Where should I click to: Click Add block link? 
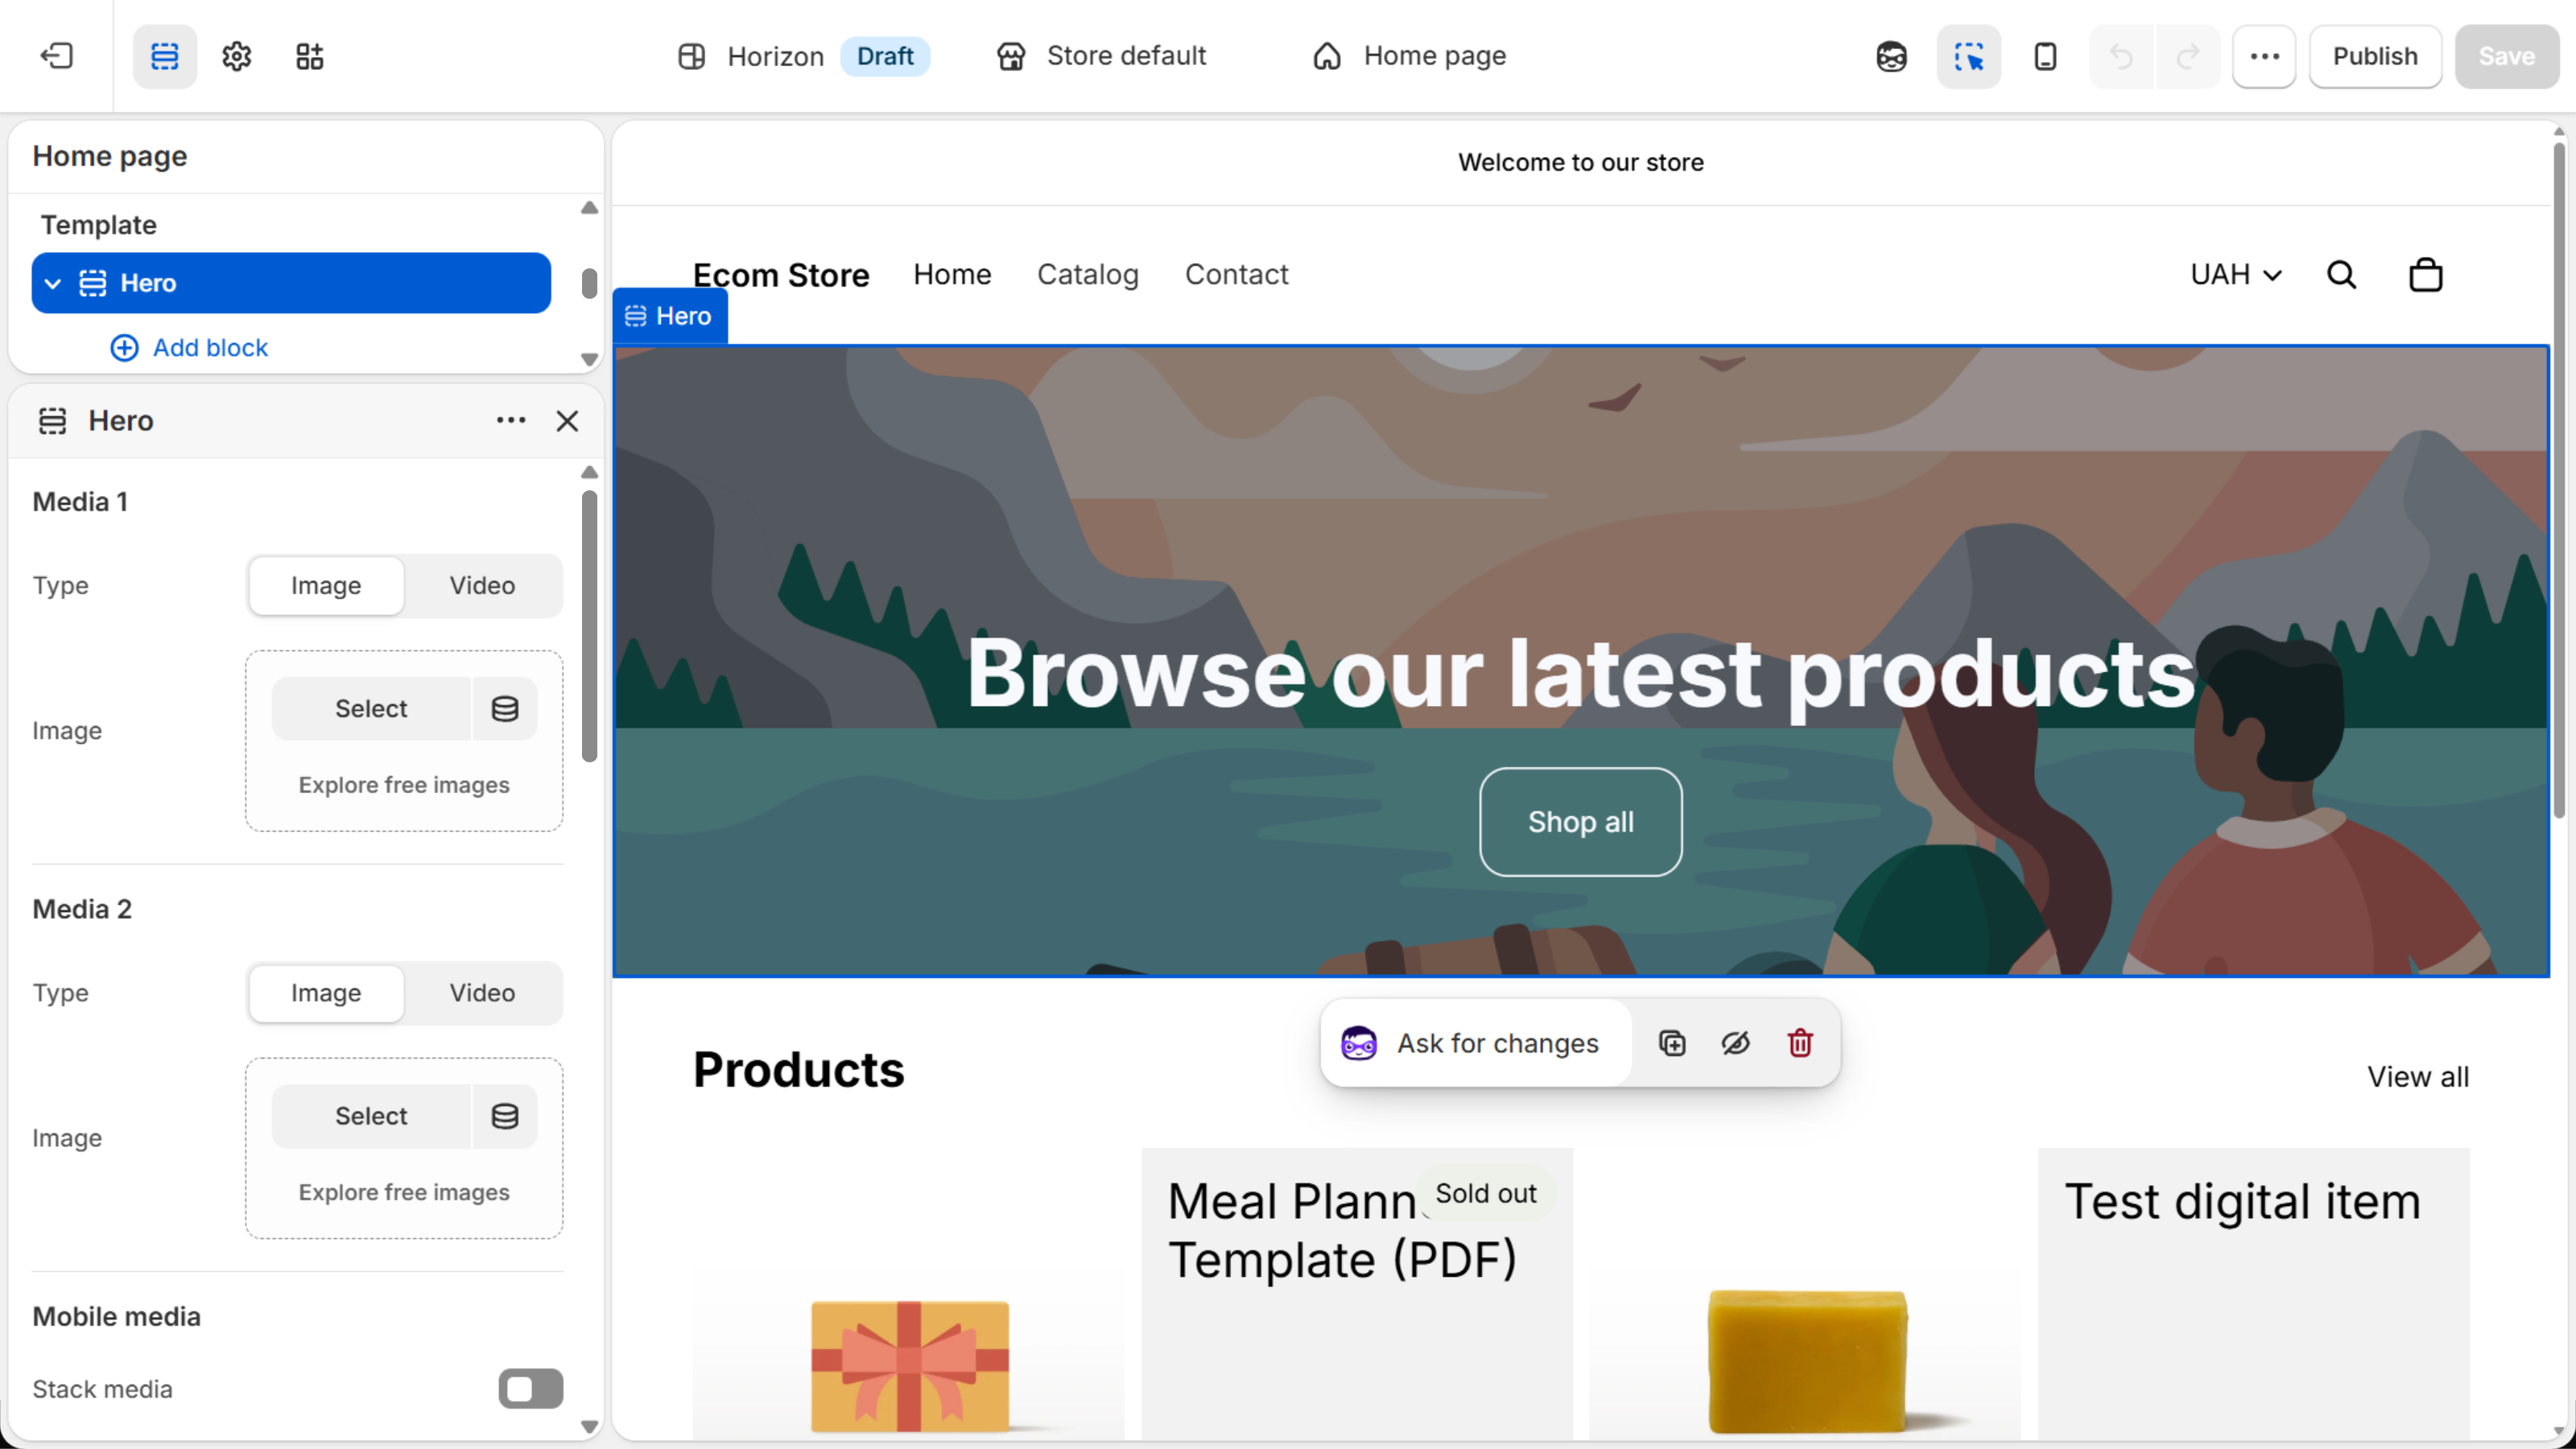[189, 347]
